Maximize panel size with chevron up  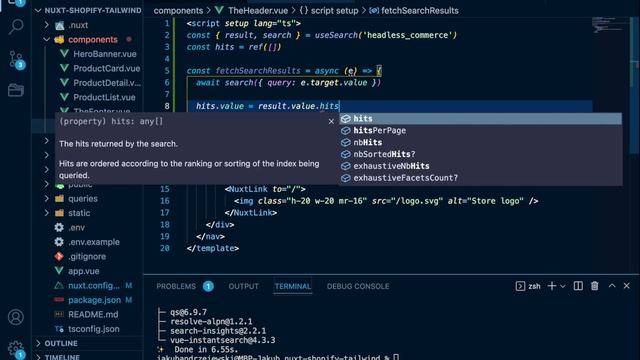click(612, 286)
